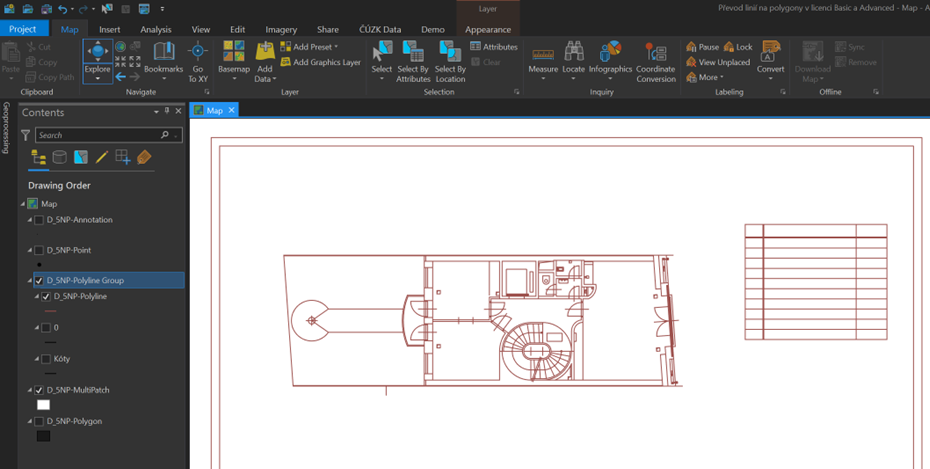Go to previous extent arrow

pos(120,76)
